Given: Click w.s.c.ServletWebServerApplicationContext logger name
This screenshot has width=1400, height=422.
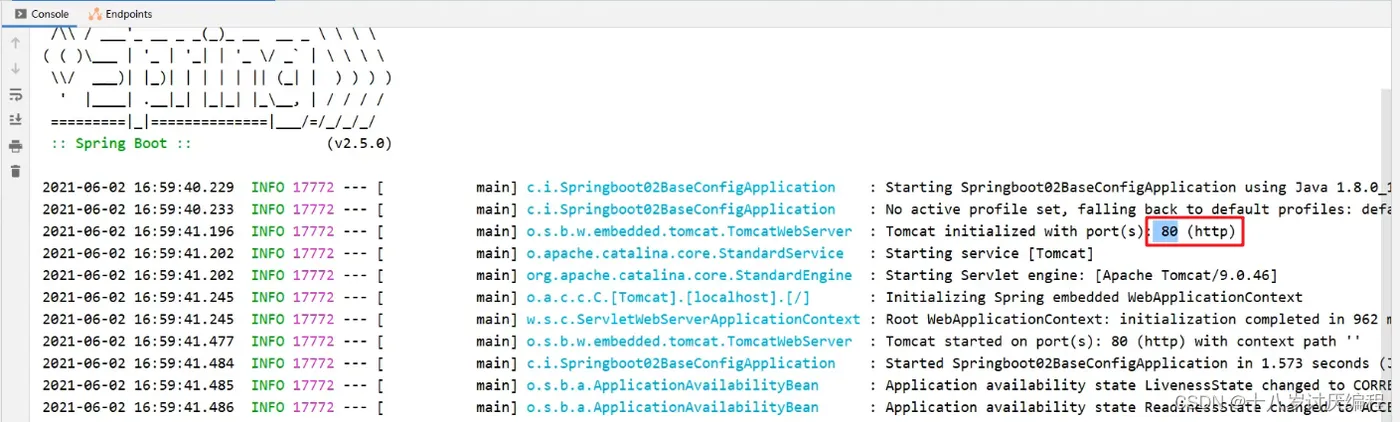Looking at the screenshot, I should (x=692, y=319).
